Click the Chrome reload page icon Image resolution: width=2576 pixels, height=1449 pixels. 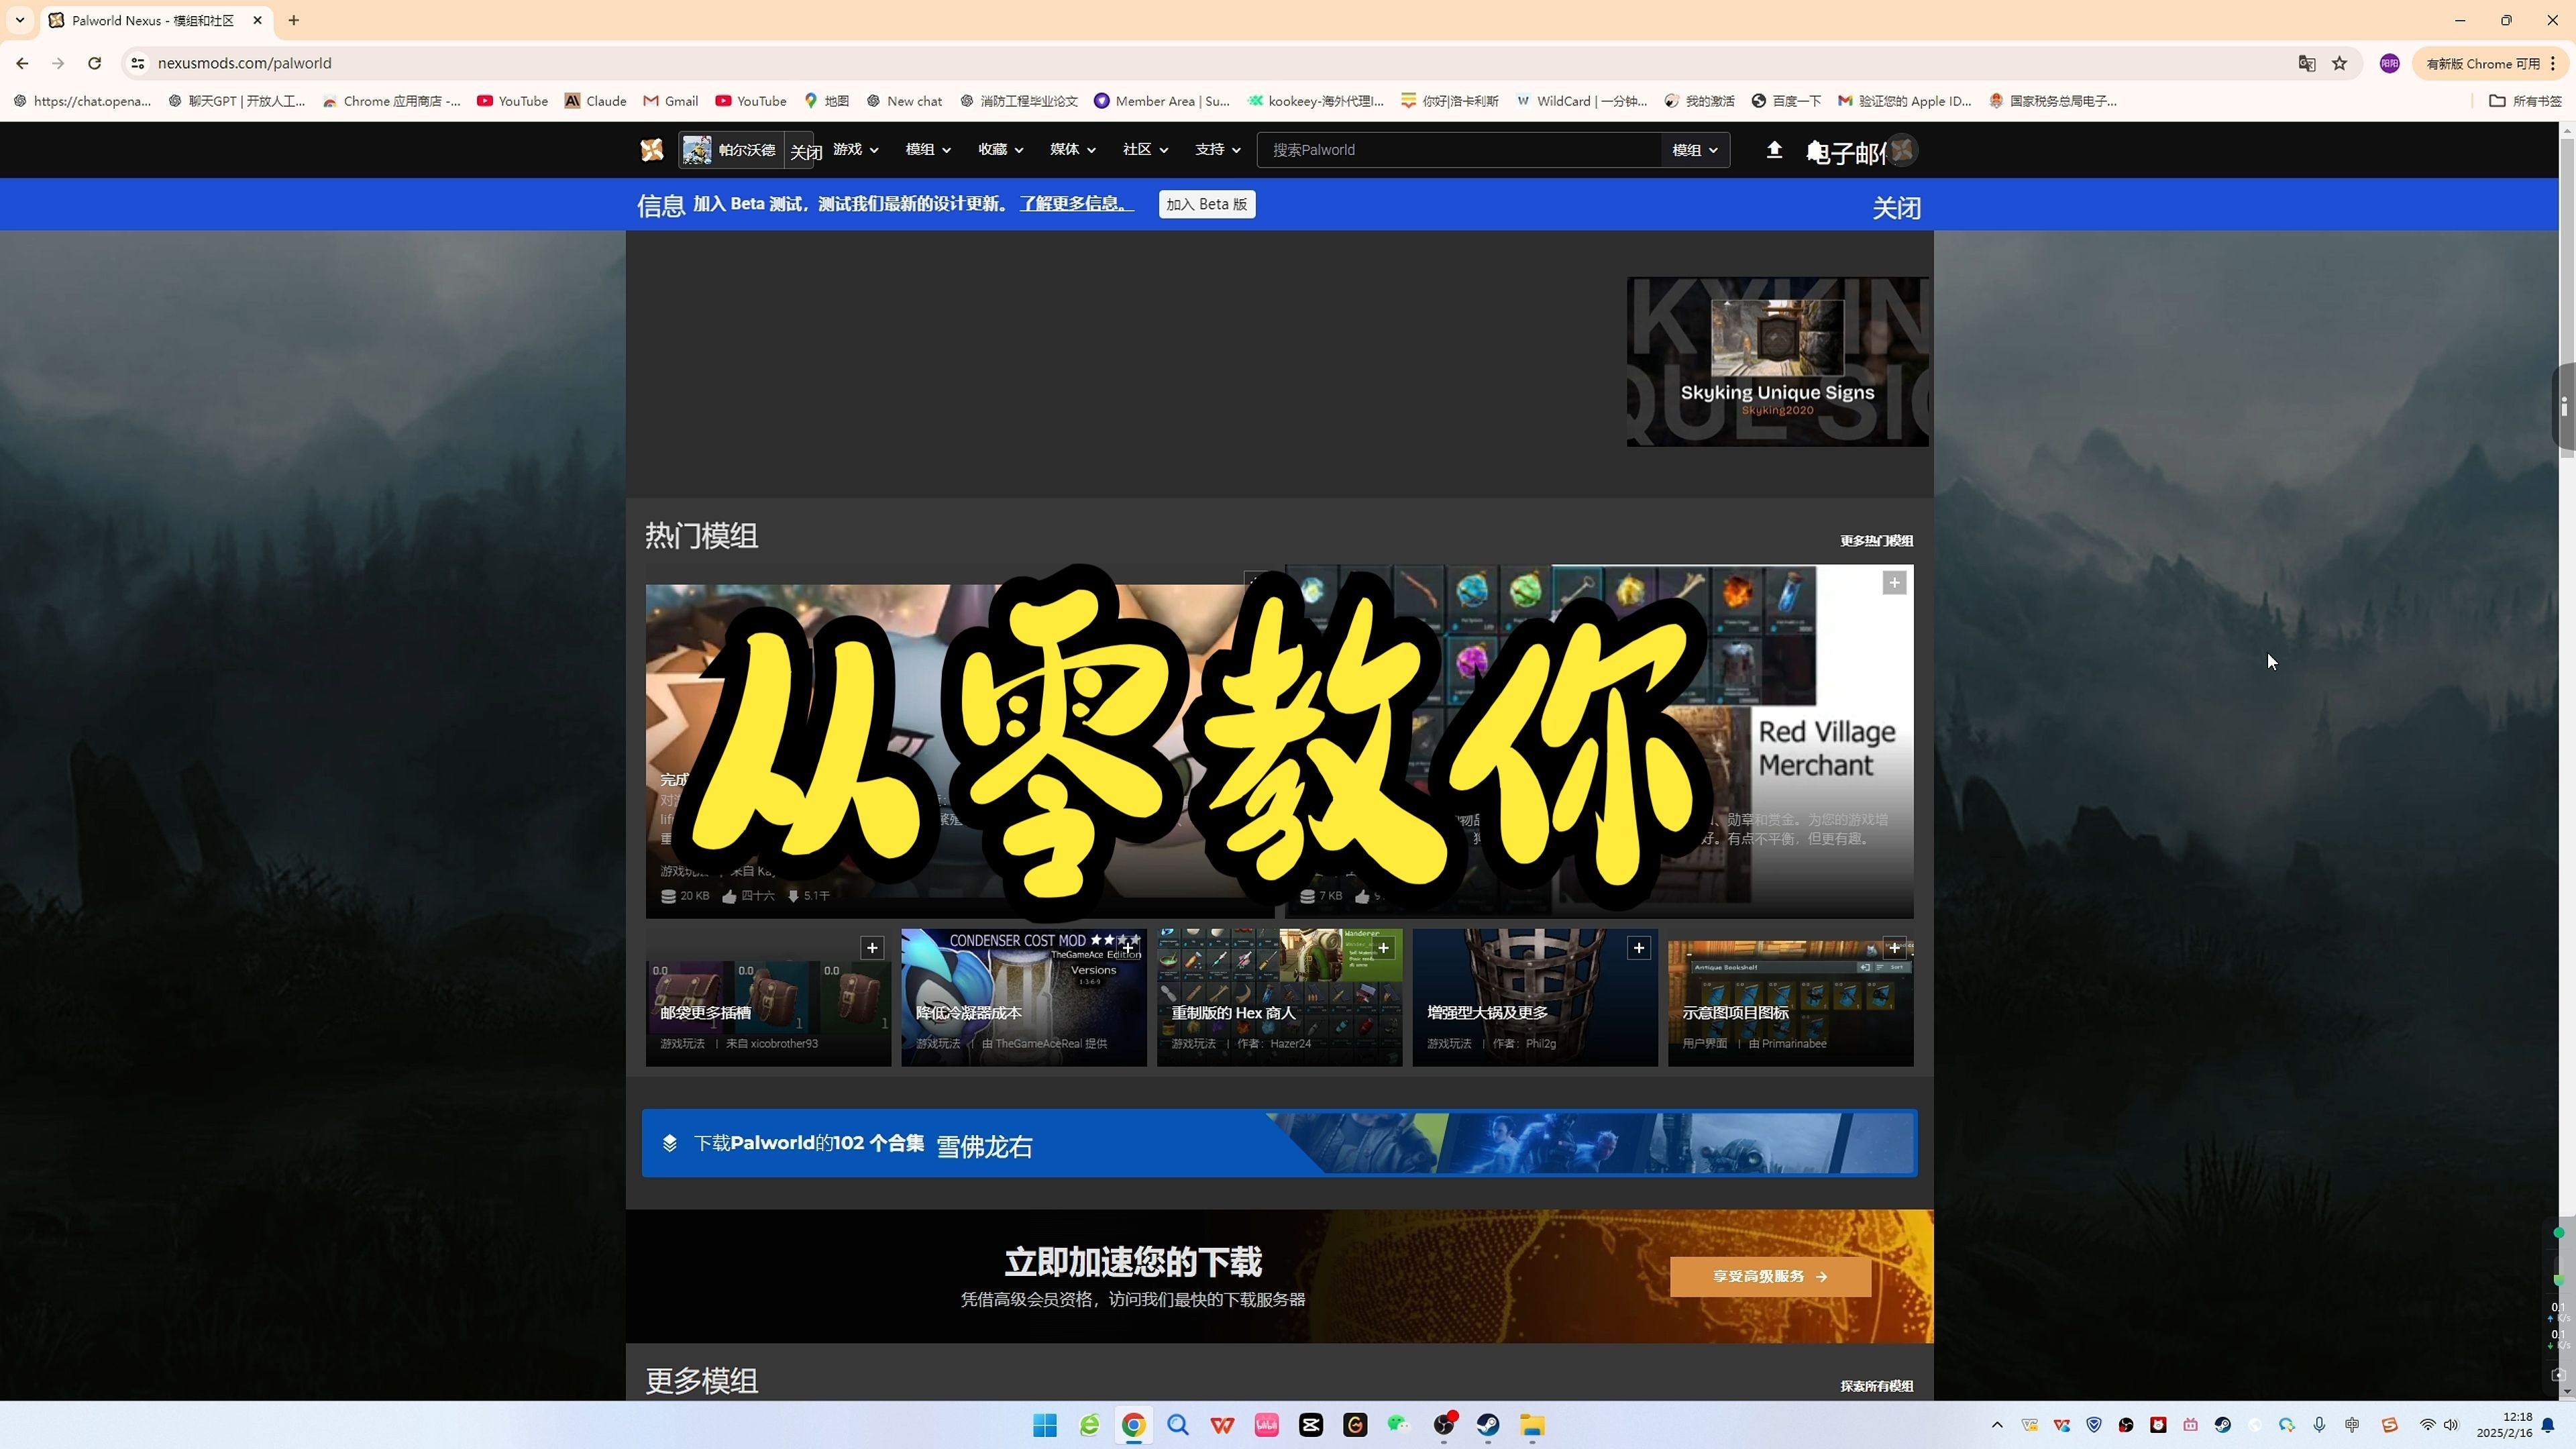coord(94,63)
